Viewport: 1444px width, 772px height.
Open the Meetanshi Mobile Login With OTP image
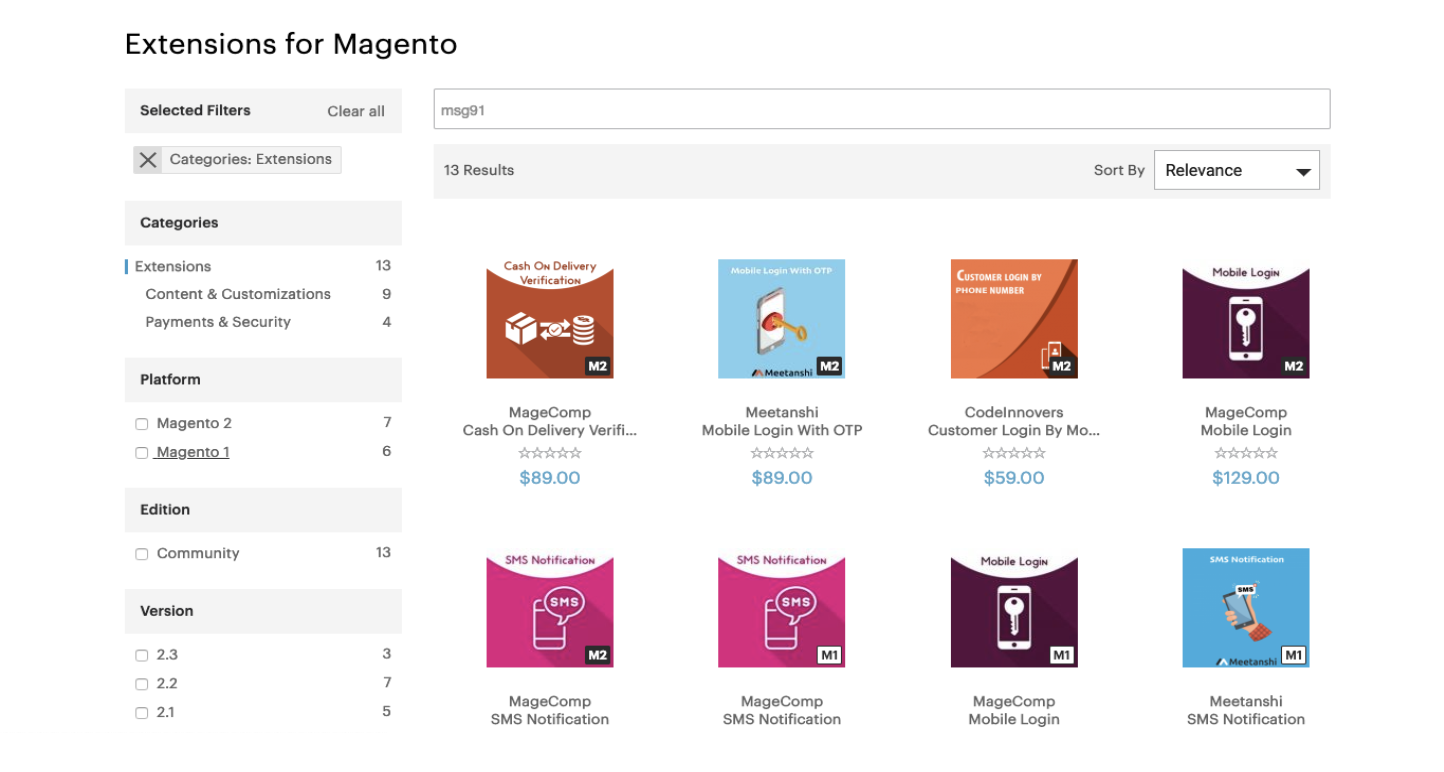[x=781, y=319]
